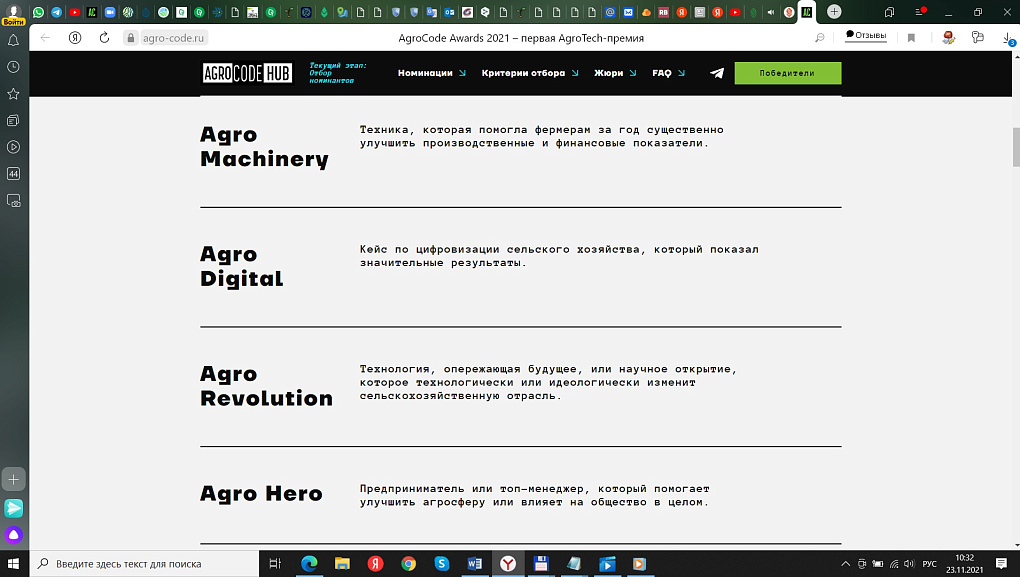1020x577 pixels.
Task: Open the browser extension icon next to the bookmark
Action: click(x=948, y=38)
